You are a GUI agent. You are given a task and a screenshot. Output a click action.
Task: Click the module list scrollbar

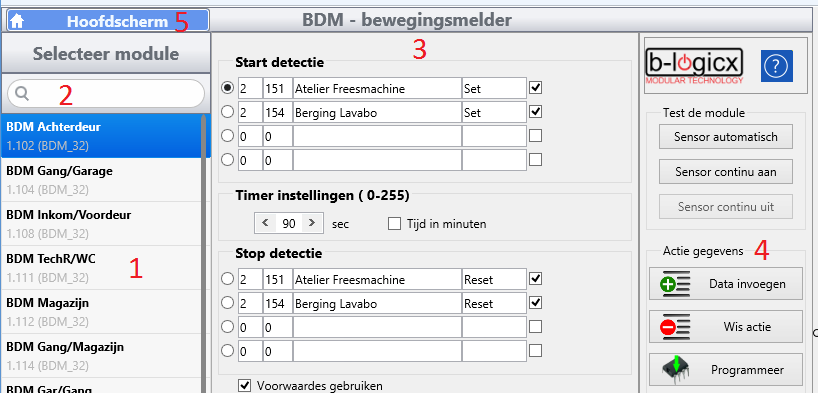coord(202,253)
